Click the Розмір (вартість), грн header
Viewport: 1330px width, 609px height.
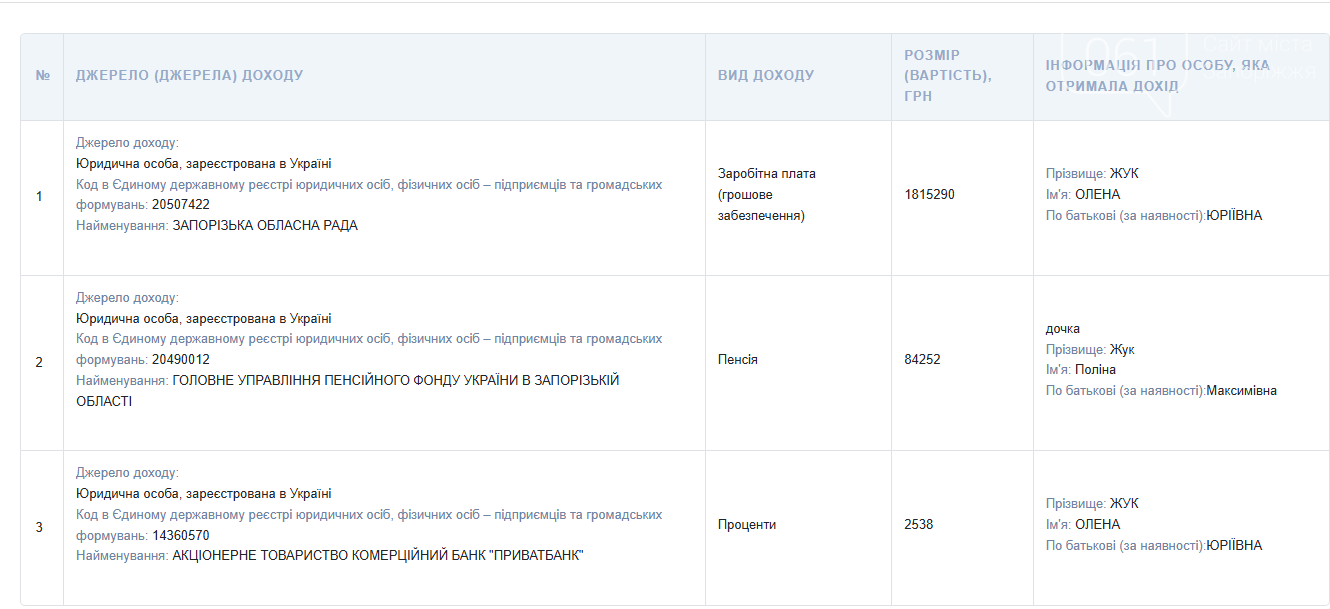click(x=947, y=76)
